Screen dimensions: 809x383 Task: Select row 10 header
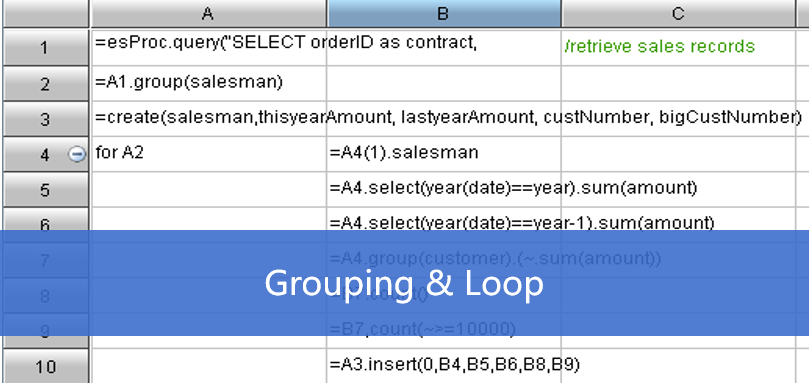tap(45, 366)
